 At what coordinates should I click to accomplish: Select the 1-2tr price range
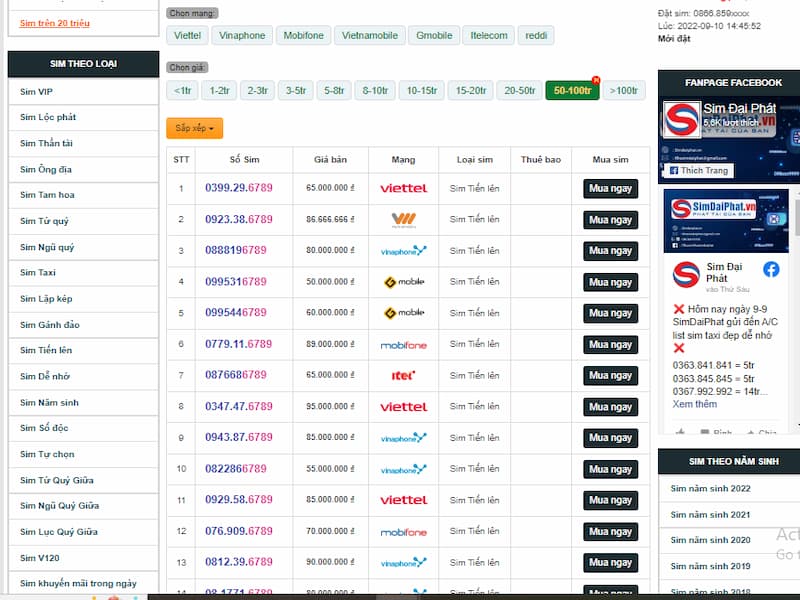click(x=219, y=91)
